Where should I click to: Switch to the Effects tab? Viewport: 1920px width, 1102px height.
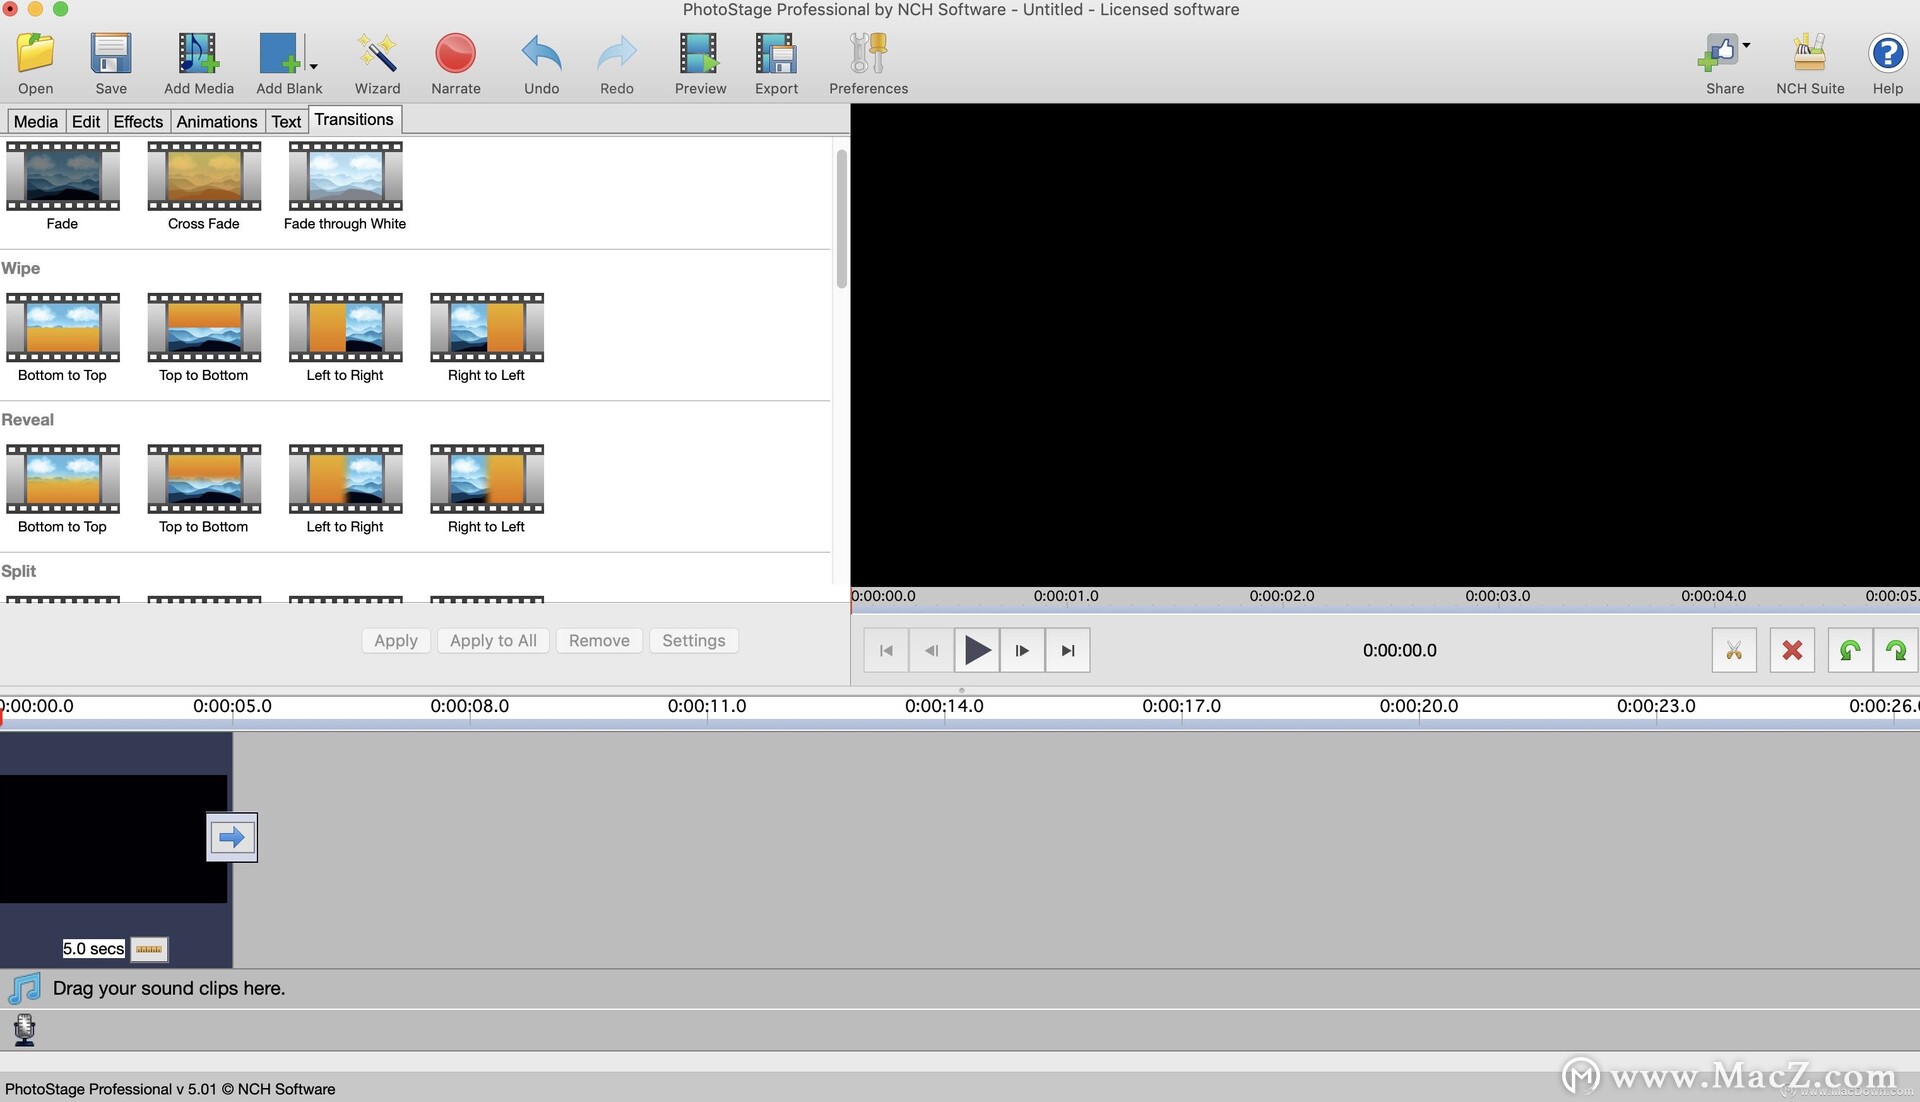click(x=138, y=121)
